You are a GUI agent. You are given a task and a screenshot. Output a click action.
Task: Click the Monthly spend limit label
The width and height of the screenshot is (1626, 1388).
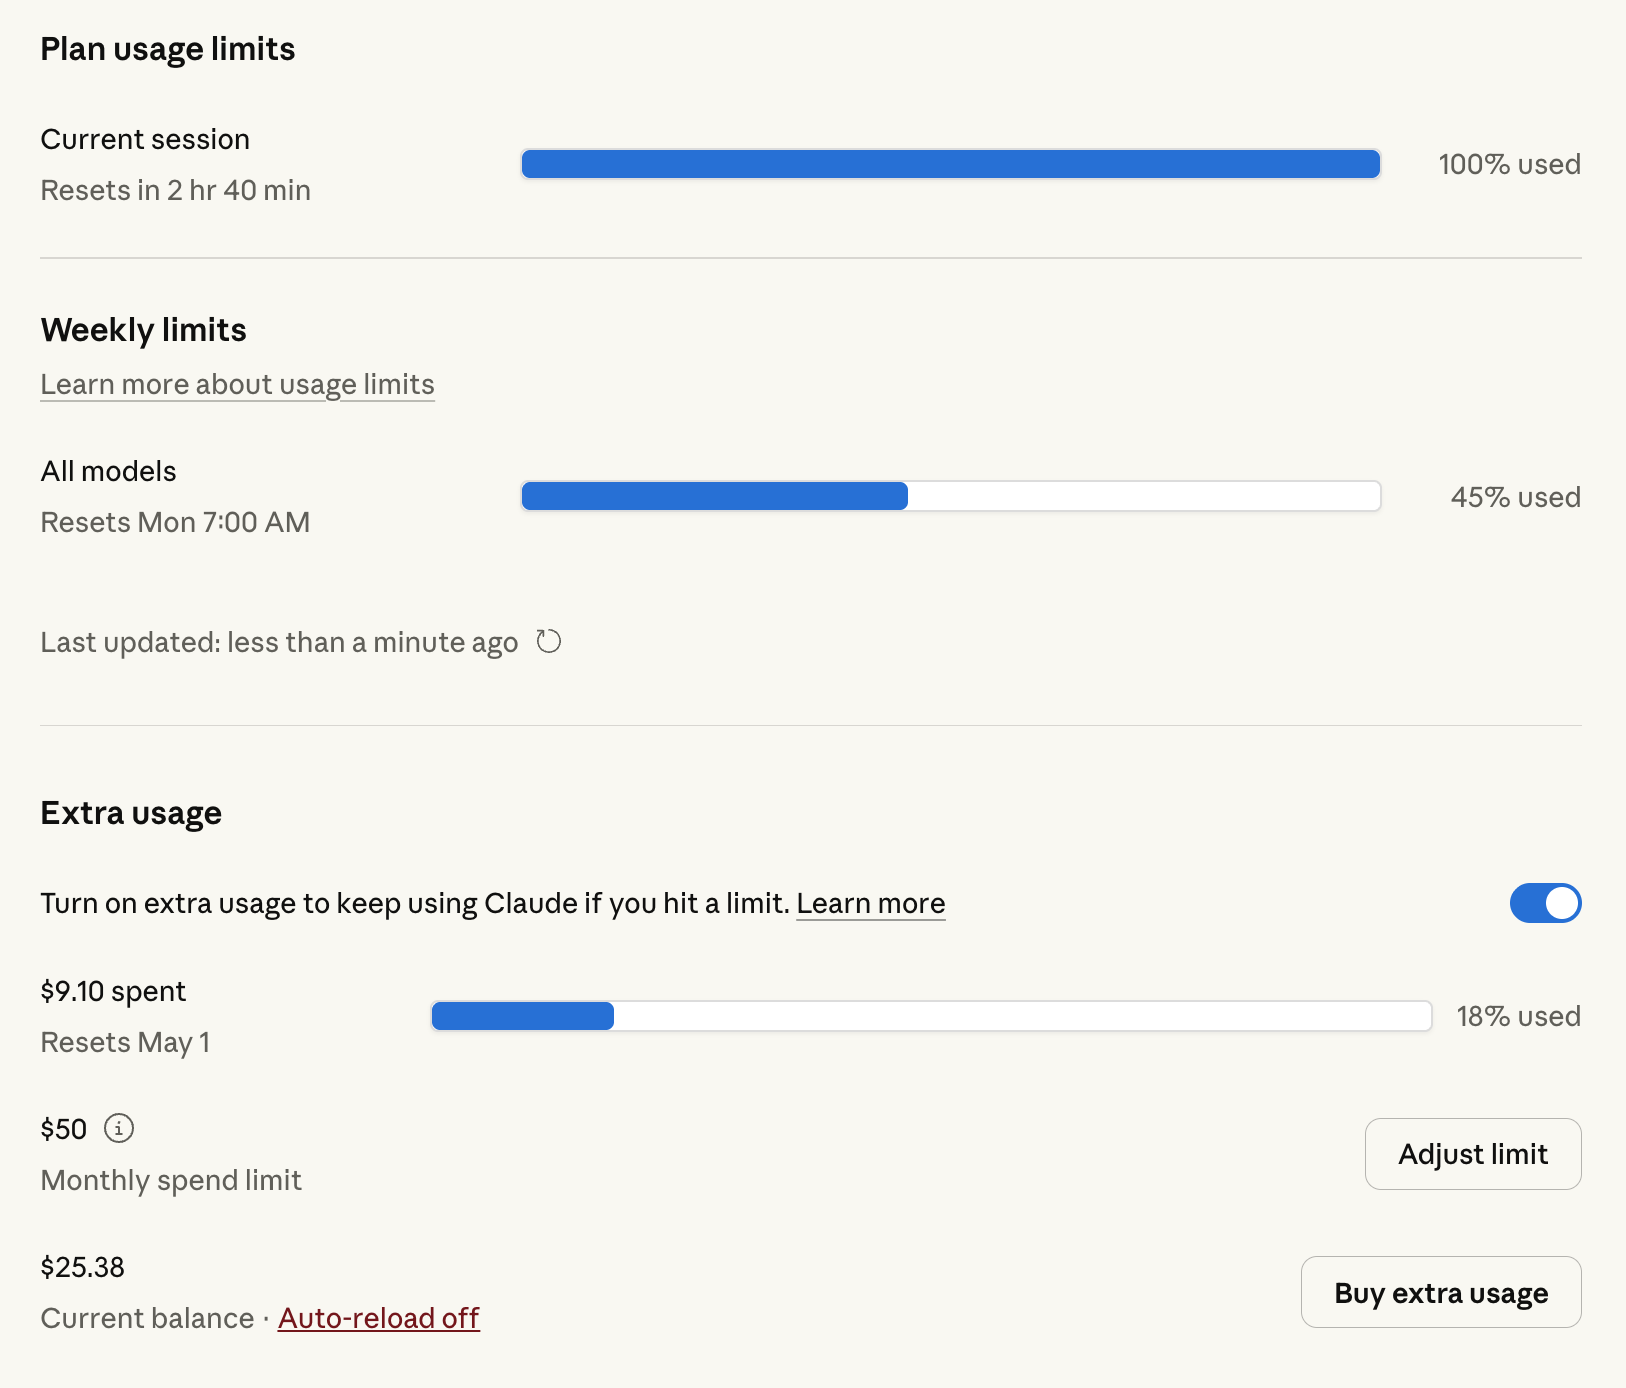click(171, 1180)
